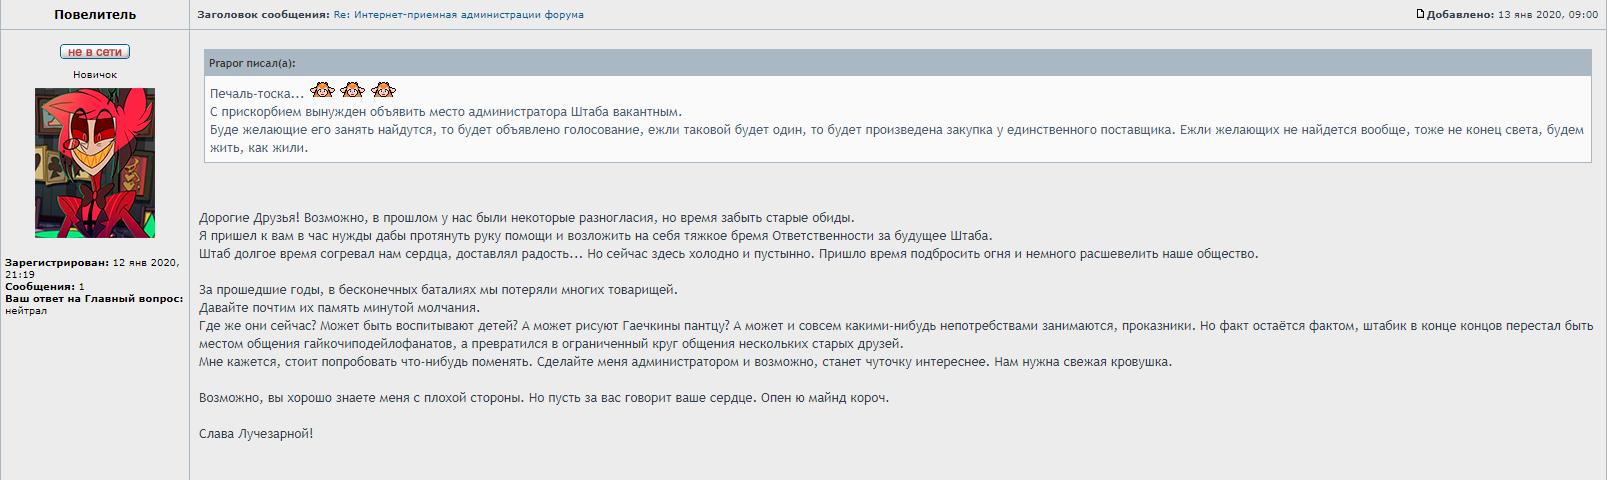The height and width of the screenshot is (480, 1608).
Task: Click the 'Добавлено: 13 янв 2020, 09:00' timestamp
Action: point(1512,15)
